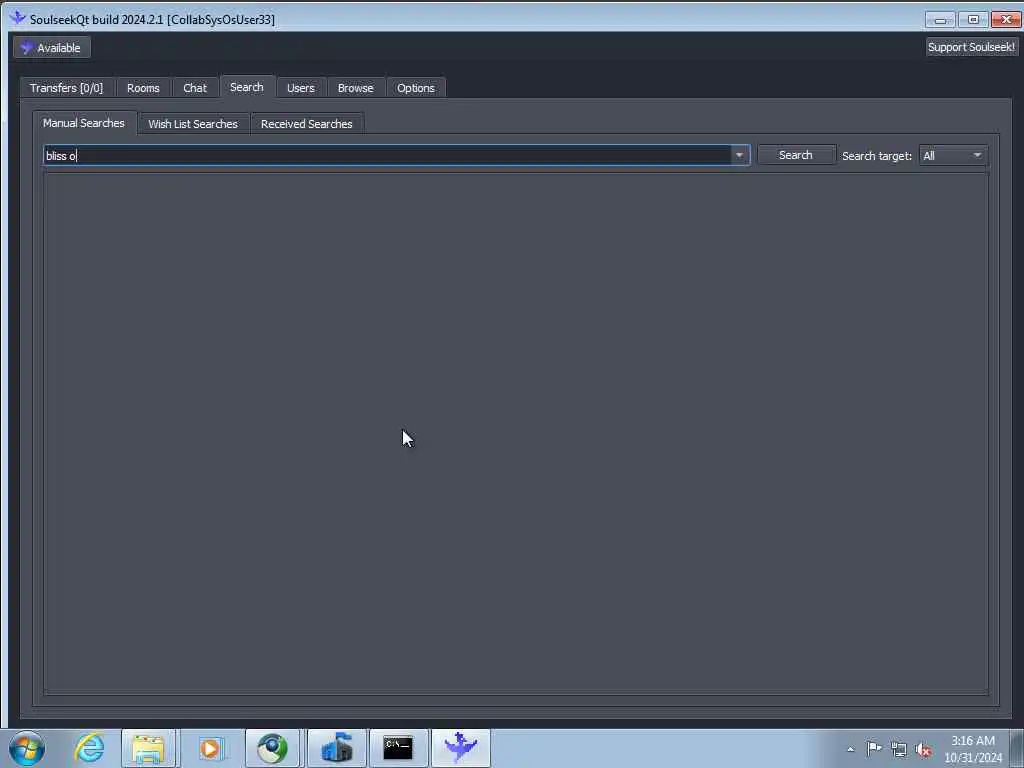Screen dimensions: 1024x768
Task: Open the Wish List Searches subtab
Action: [193, 124]
